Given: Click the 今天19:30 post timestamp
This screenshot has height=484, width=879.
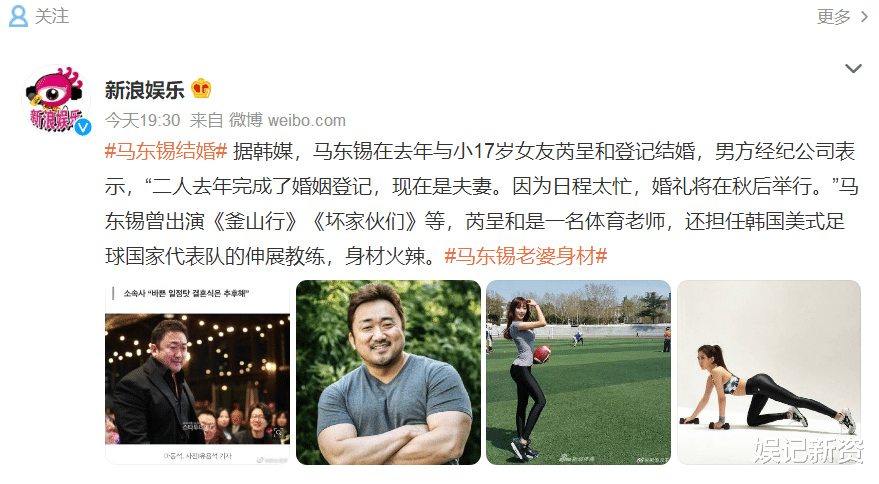Looking at the screenshot, I should click(x=142, y=120).
